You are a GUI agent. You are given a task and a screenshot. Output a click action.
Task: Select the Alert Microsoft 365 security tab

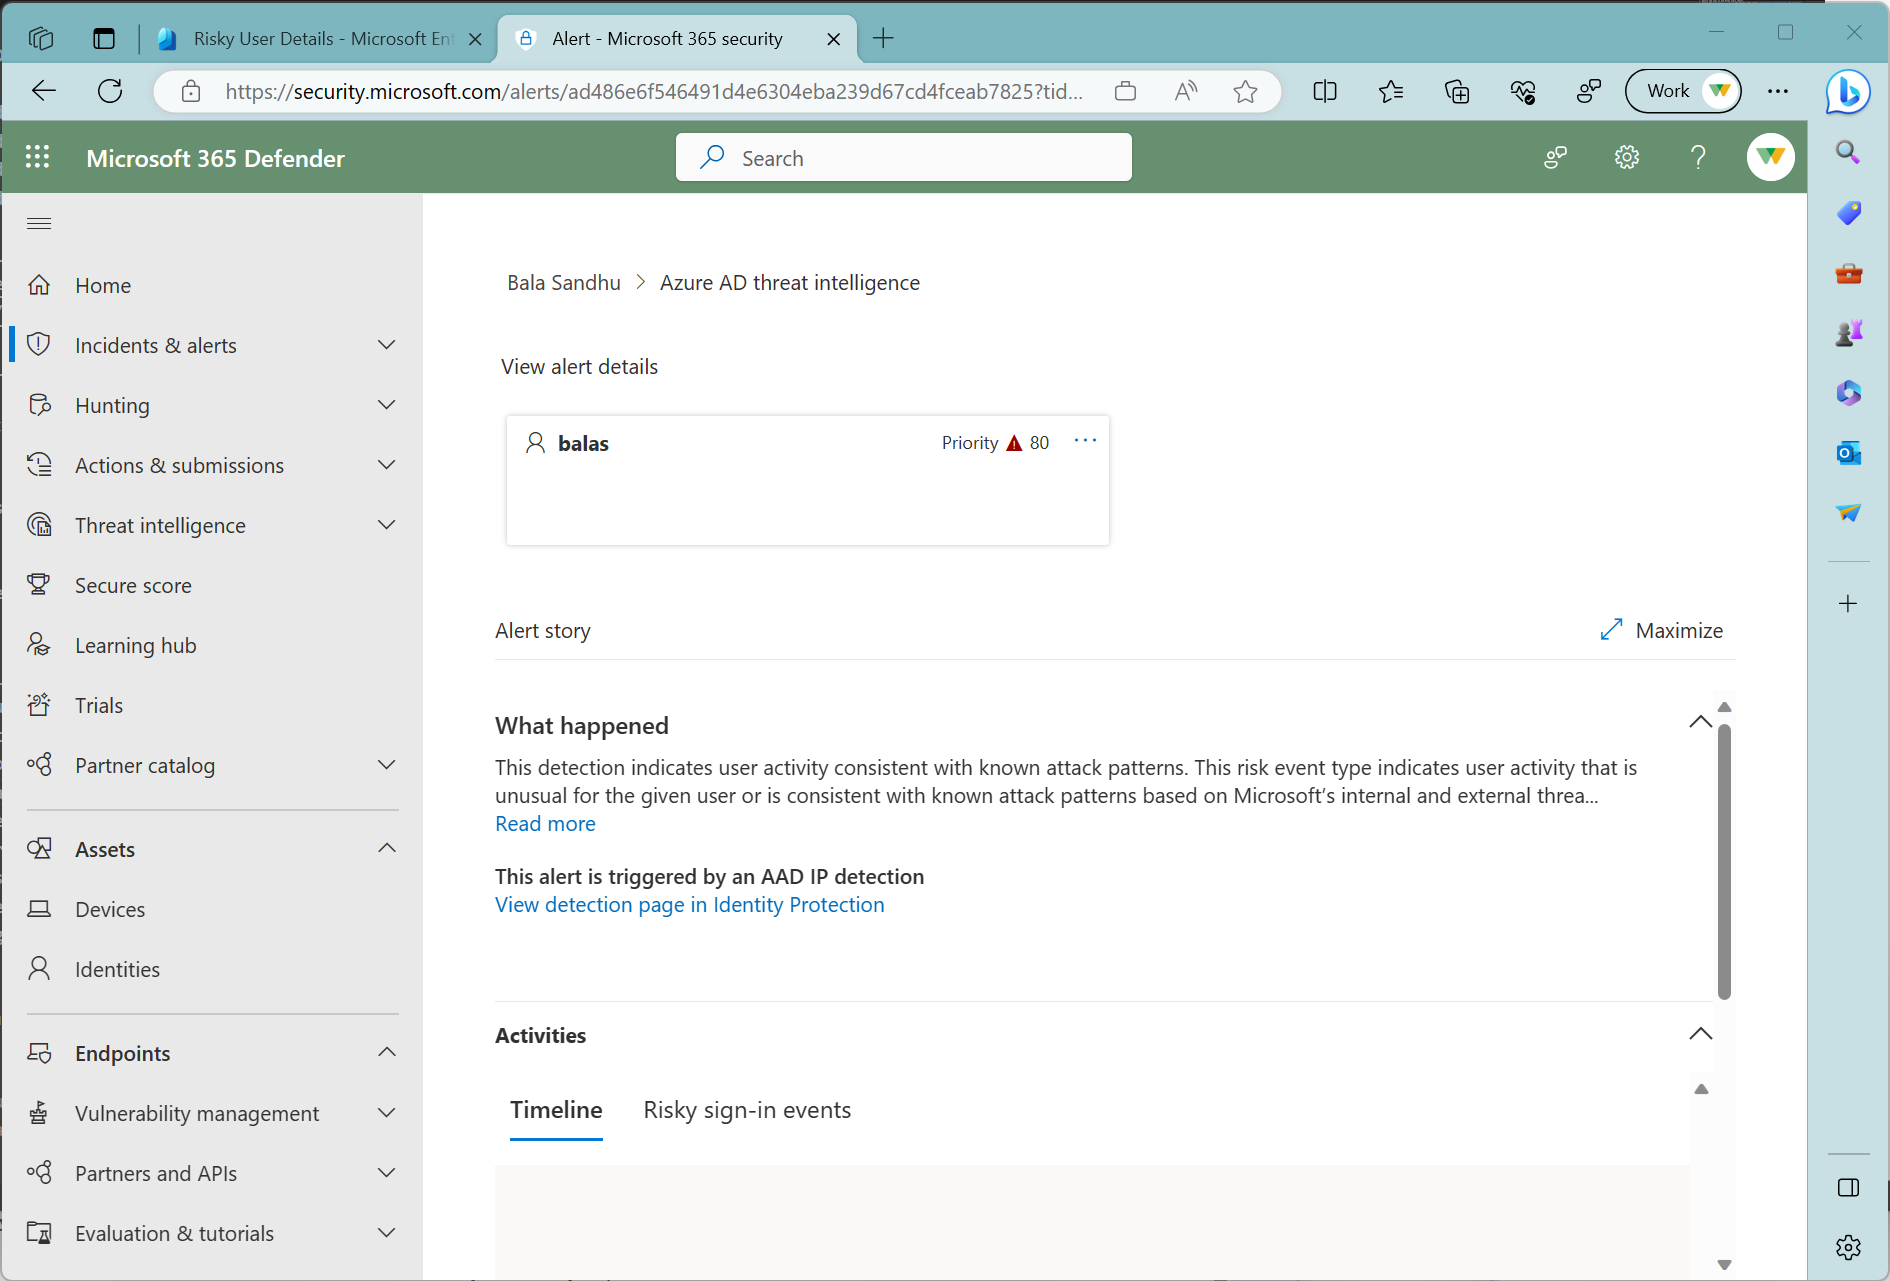(677, 39)
